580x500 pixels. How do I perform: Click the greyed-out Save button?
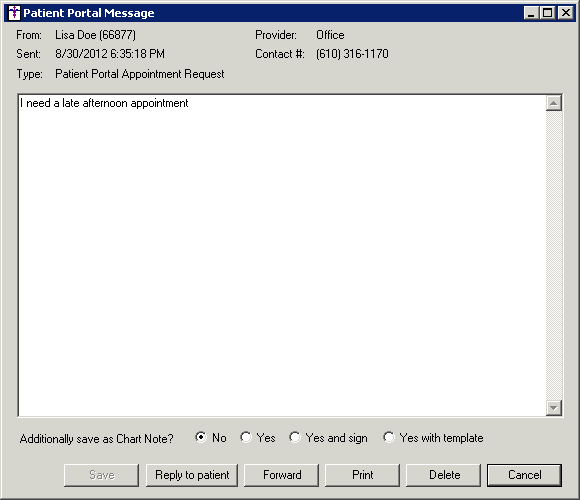101,475
